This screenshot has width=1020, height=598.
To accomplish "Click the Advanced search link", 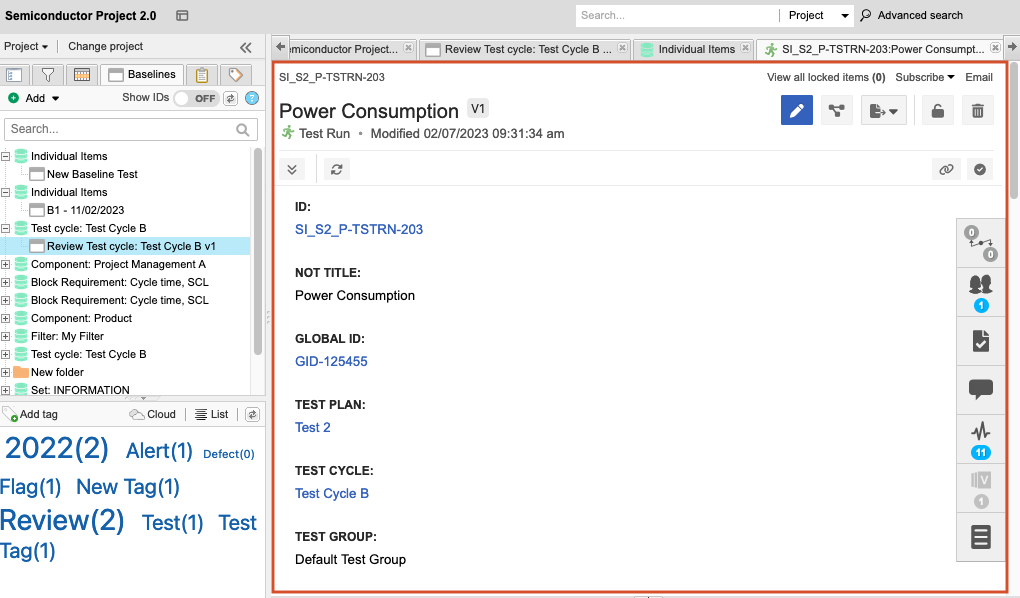I will (919, 15).
